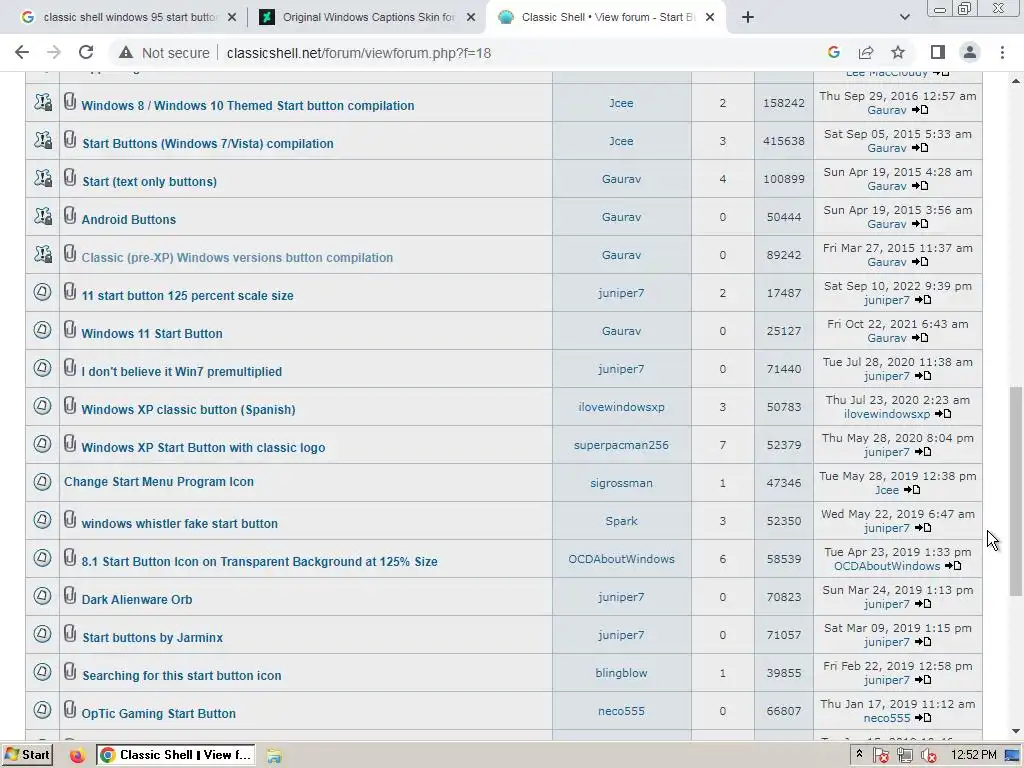Click the scrollbar down arrow

point(1015,731)
